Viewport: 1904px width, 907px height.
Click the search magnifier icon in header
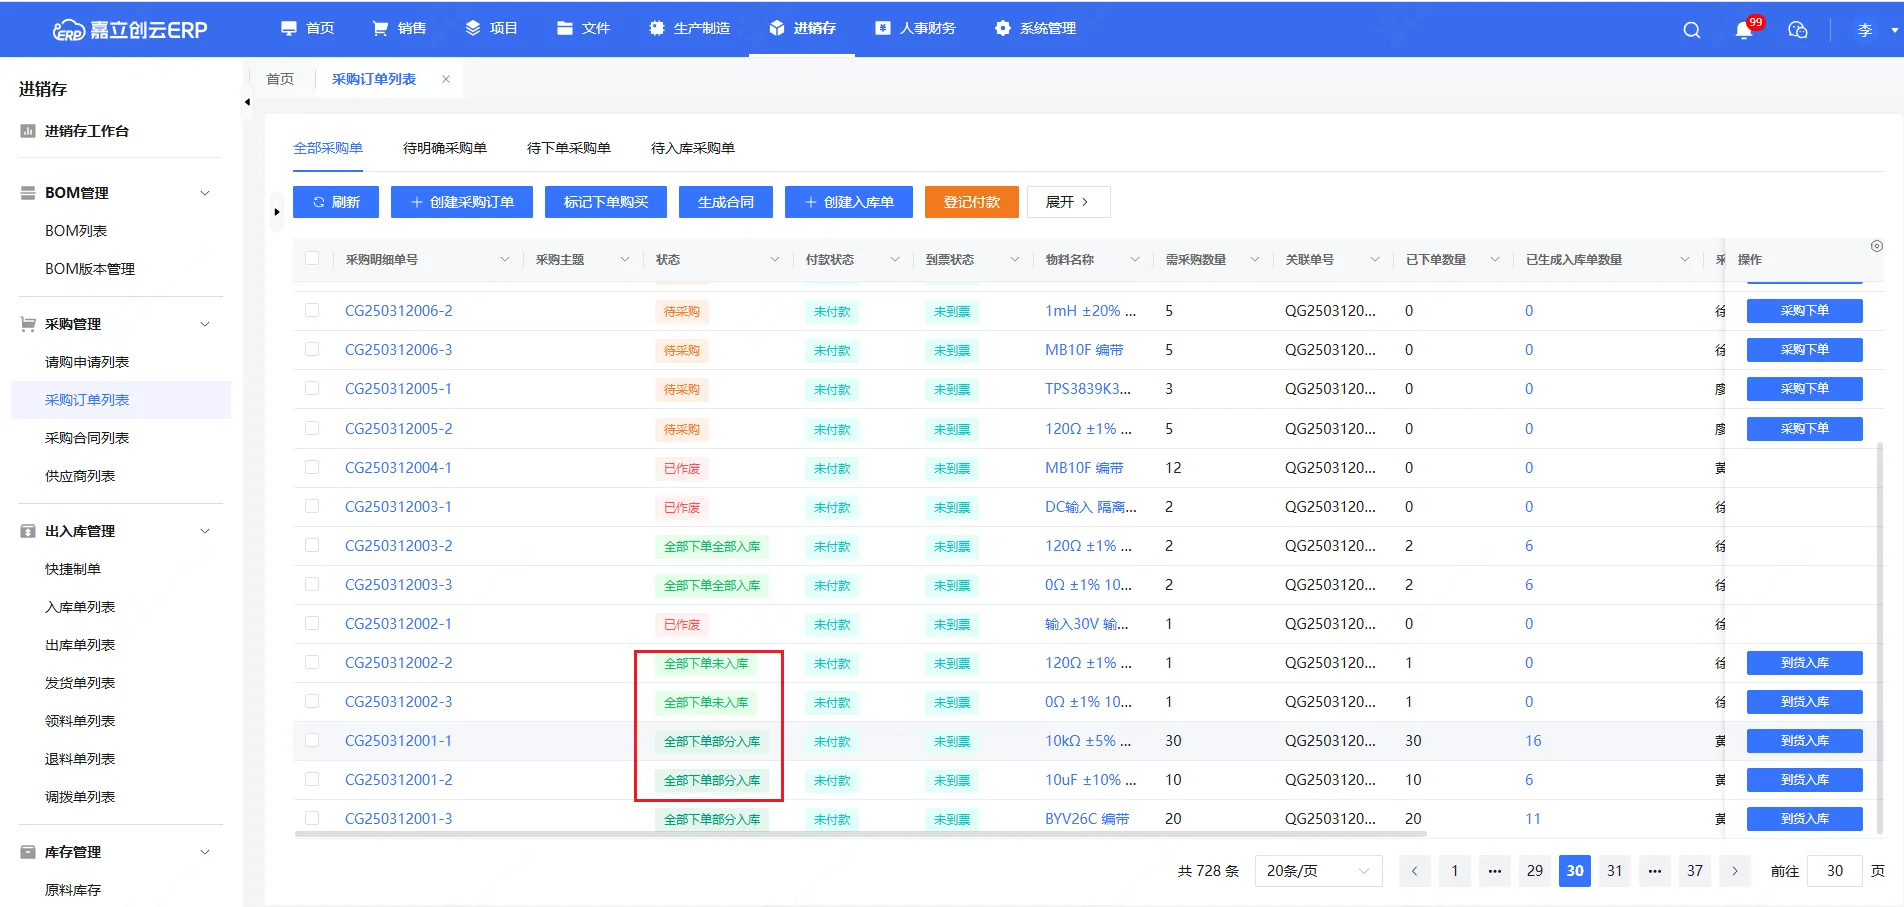click(1691, 30)
